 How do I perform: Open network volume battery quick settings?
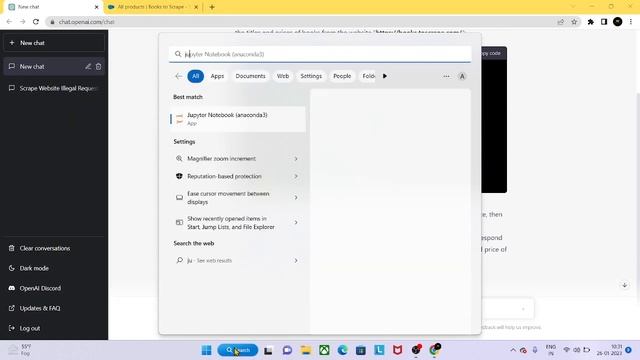pos(576,350)
